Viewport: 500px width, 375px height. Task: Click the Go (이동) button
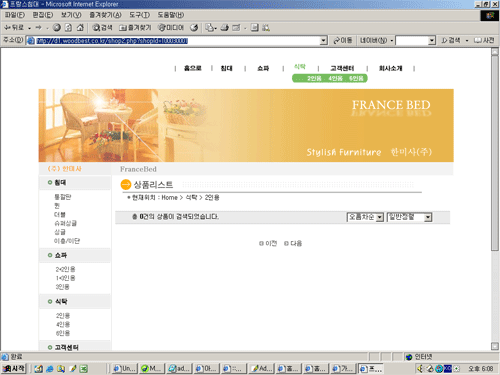pyautogui.click(x=343, y=40)
